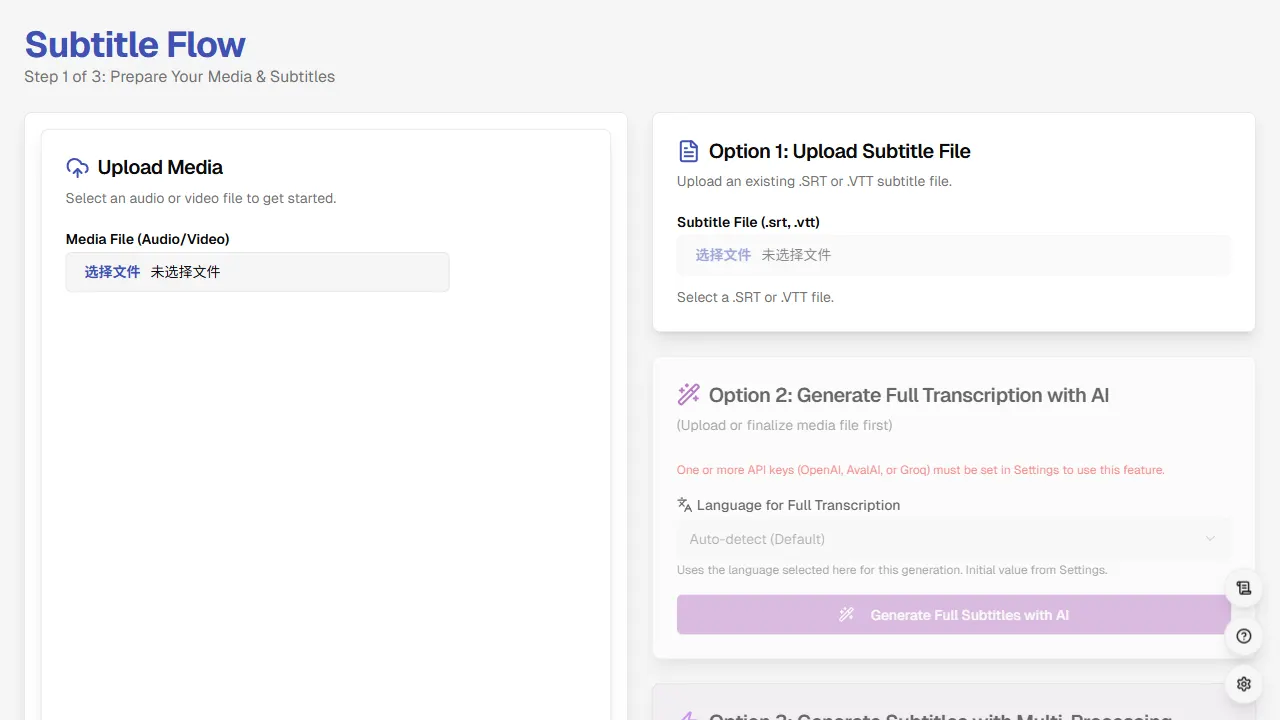The height and width of the screenshot is (720, 1280).
Task: Open the Auto-detect (Default) language dropdown
Action: pos(953,539)
